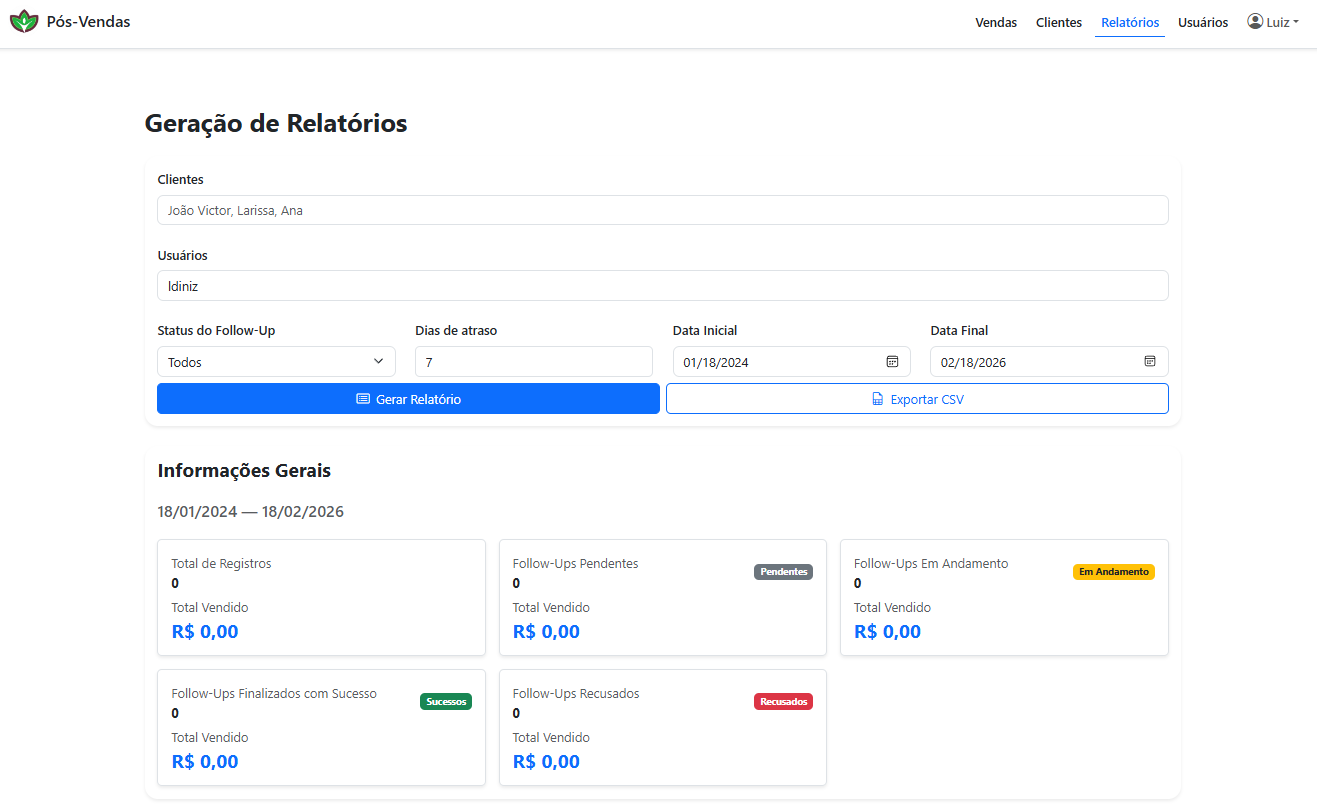
Task: Go to the Vendas page
Action: pos(996,22)
